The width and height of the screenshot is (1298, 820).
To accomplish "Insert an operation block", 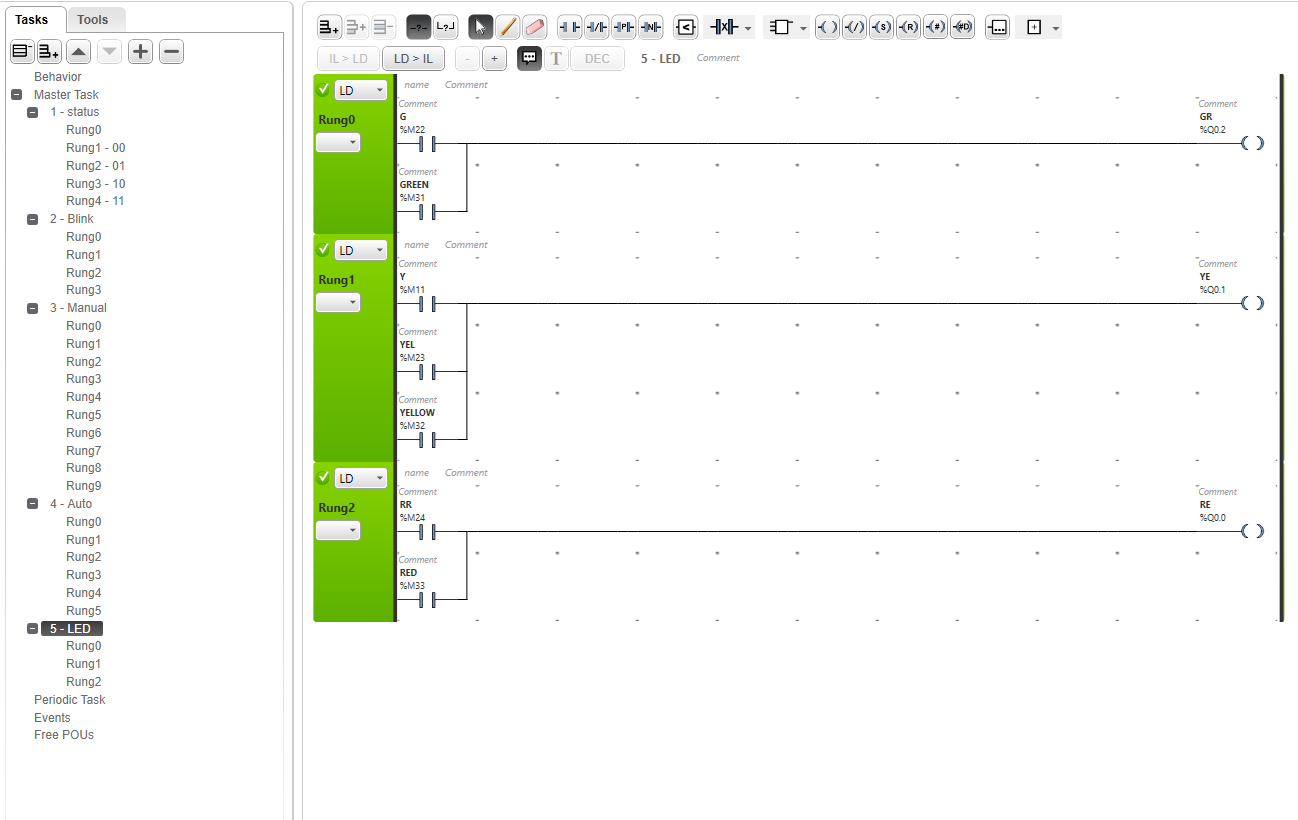I will (x=997, y=27).
